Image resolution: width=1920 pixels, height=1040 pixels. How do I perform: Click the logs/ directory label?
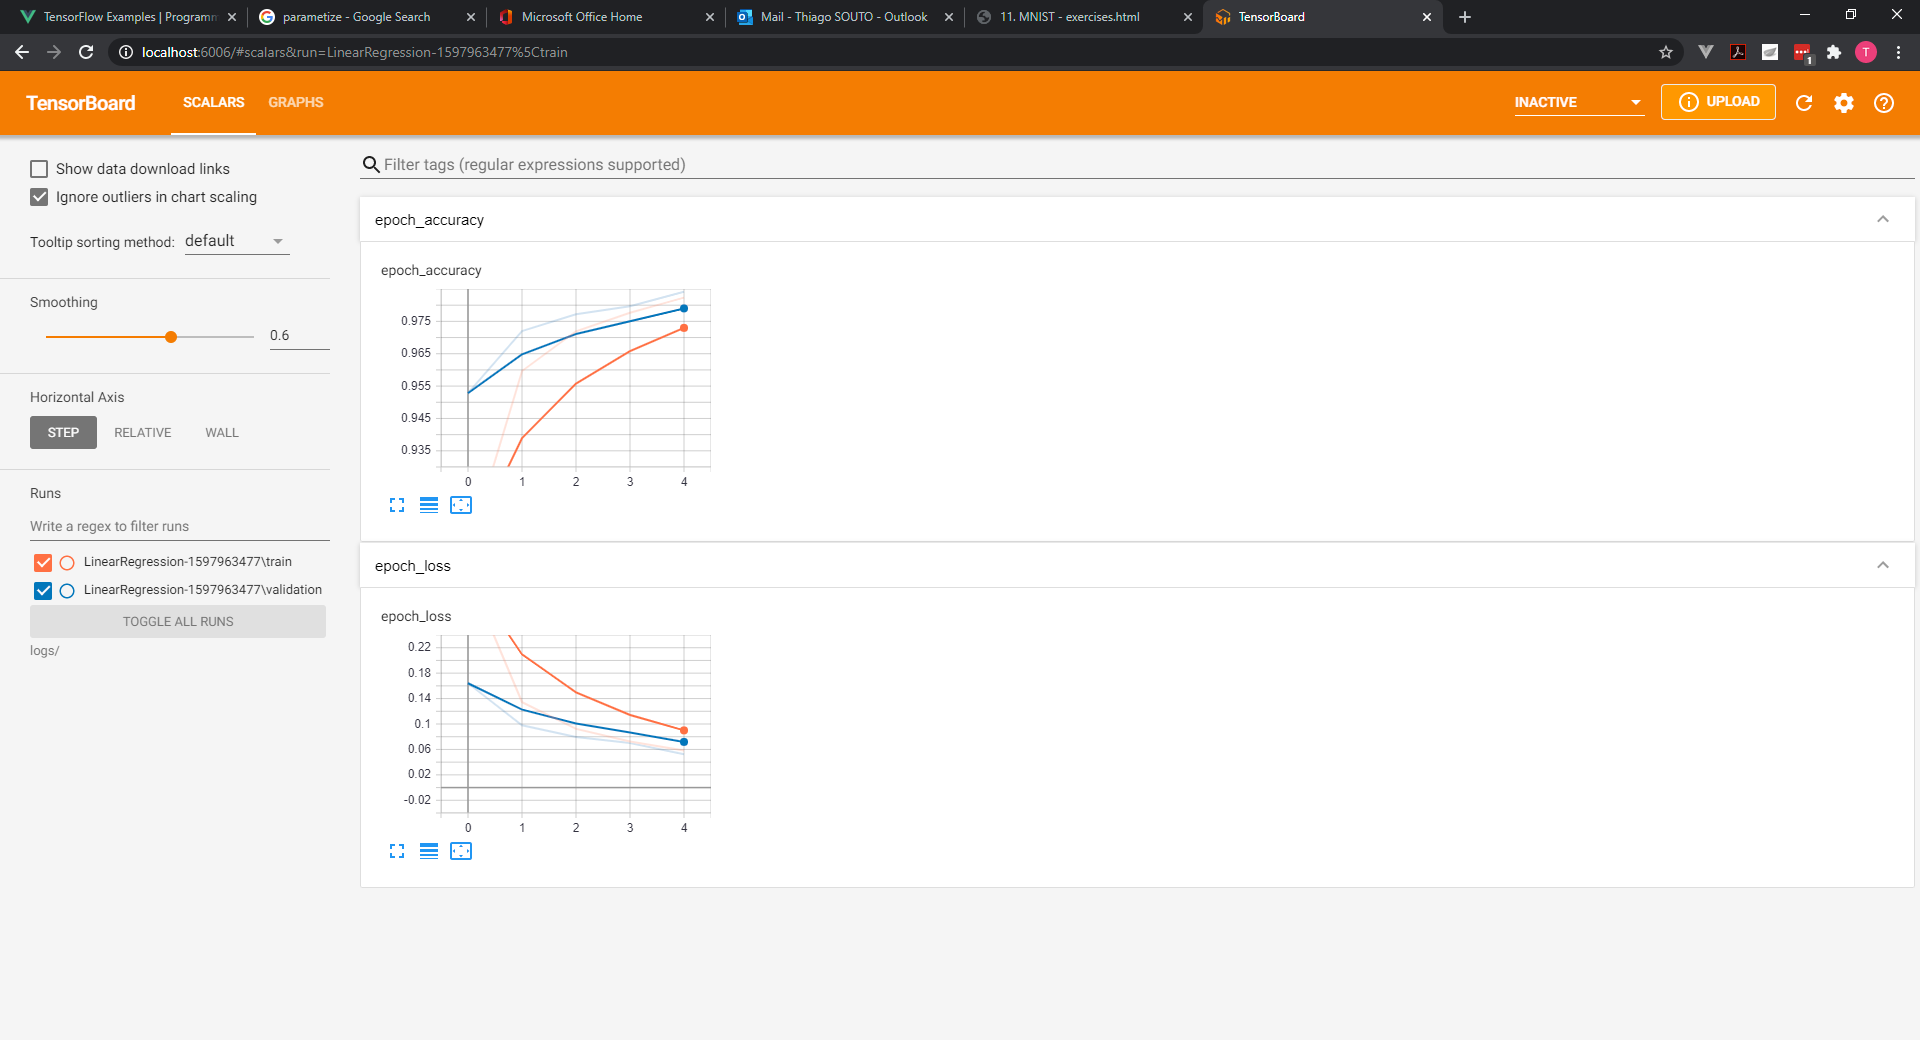pos(45,651)
